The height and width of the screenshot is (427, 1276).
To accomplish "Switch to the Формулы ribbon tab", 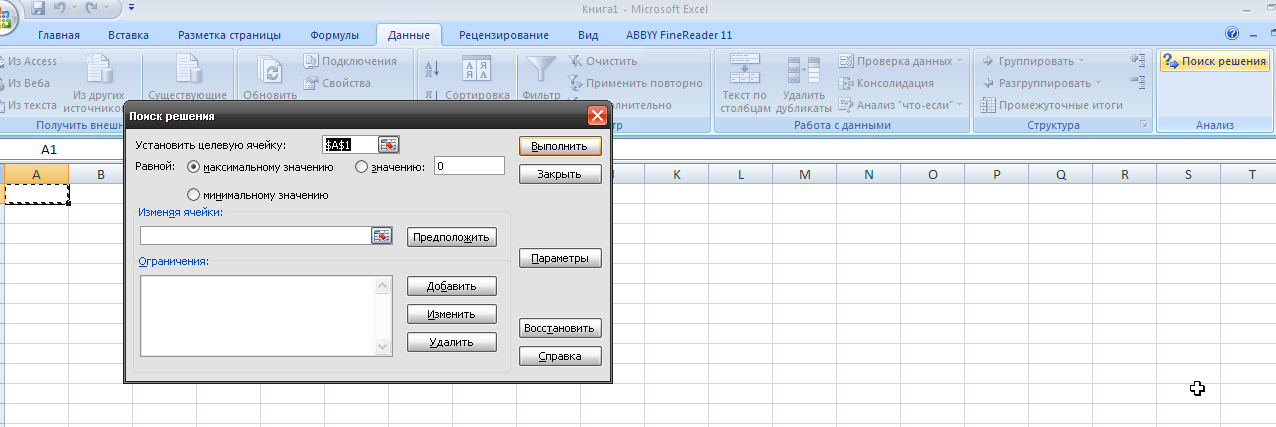I will coord(334,35).
